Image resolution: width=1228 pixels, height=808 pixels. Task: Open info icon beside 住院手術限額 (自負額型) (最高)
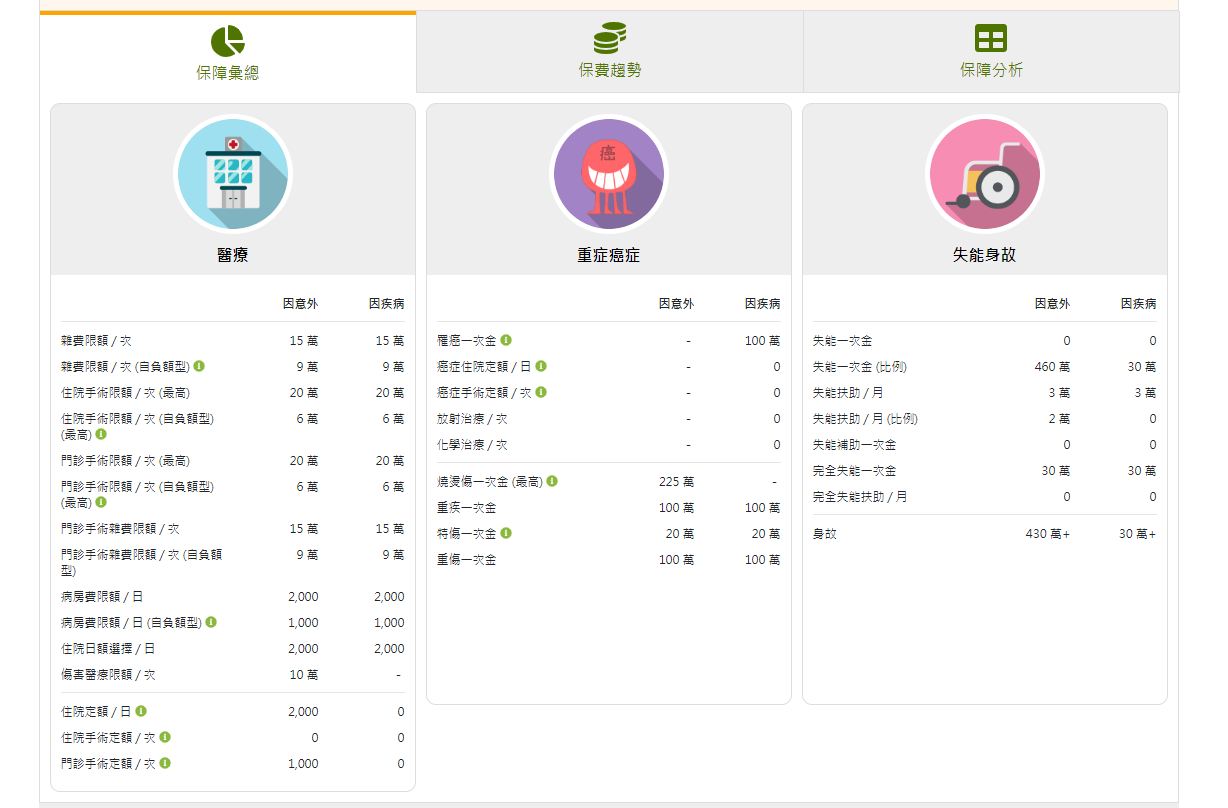pyautogui.click(x=101, y=434)
